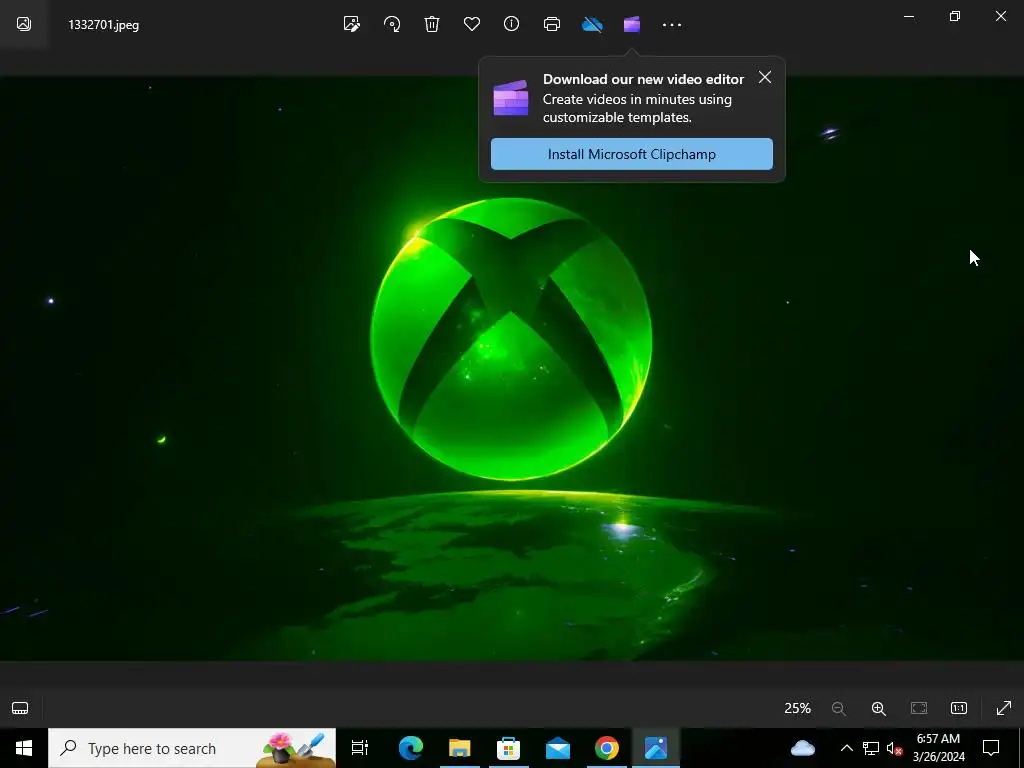Click the weather cloud icon in the taskbar
Image resolution: width=1024 pixels, height=768 pixels.
pos(803,748)
